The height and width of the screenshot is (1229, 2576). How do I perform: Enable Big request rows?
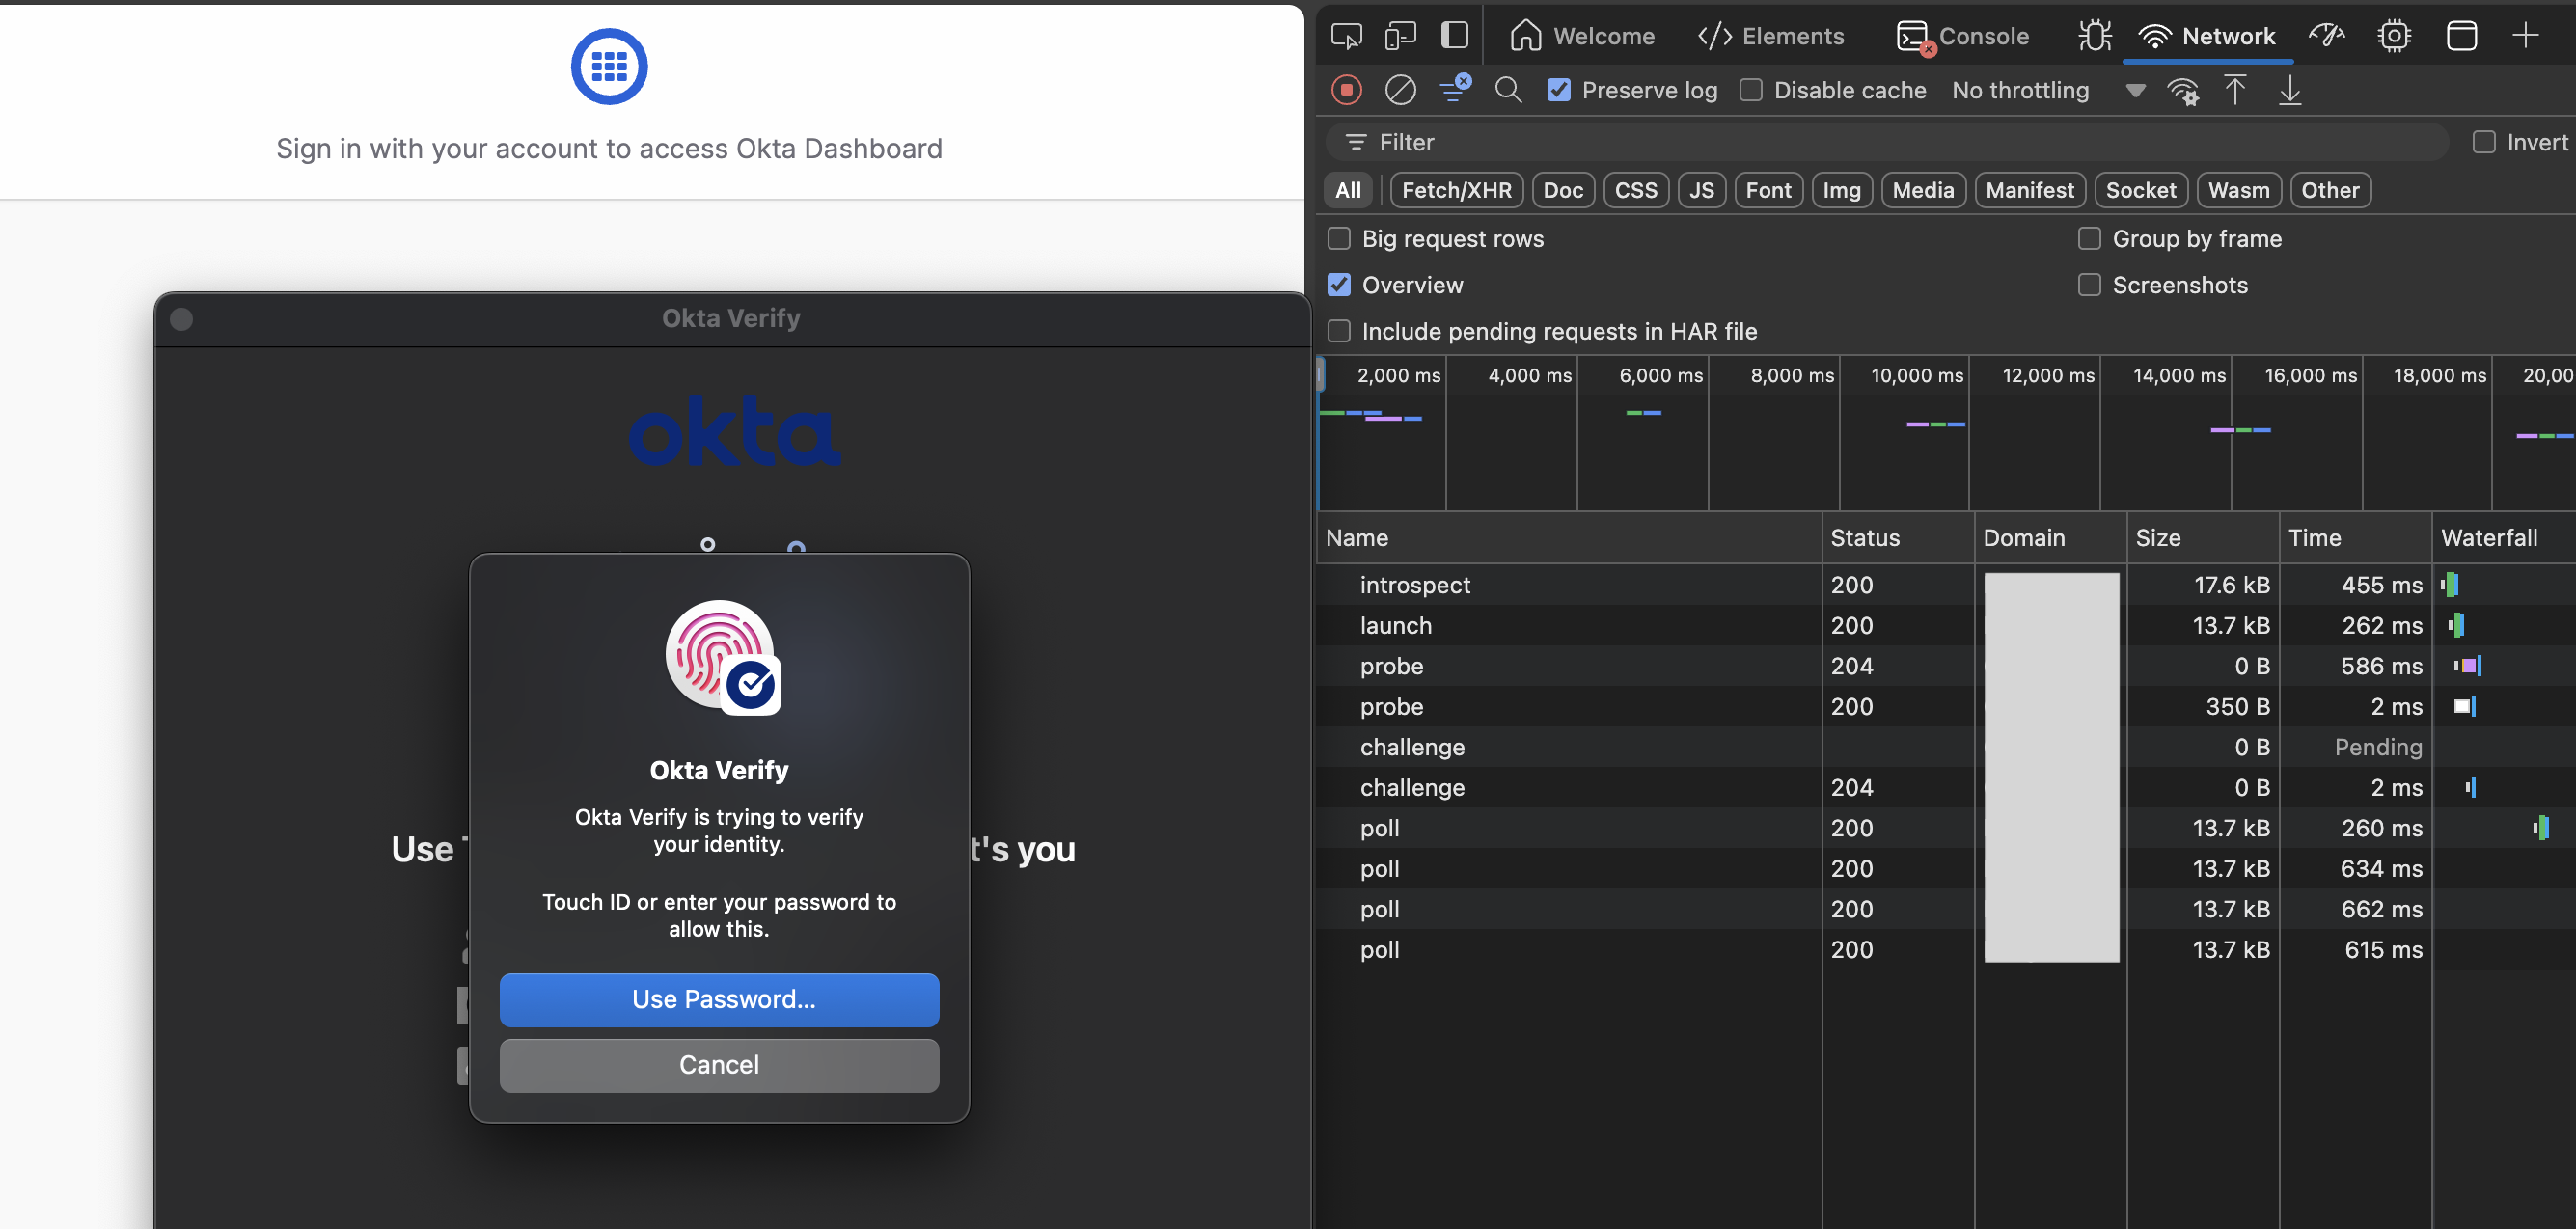1338,238
